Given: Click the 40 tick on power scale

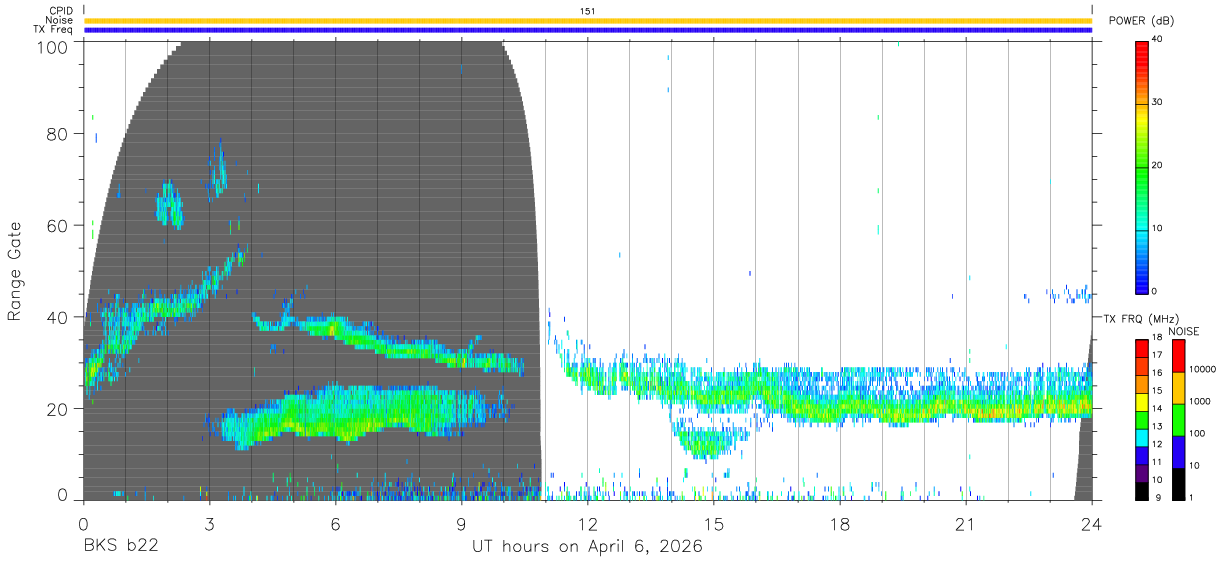Looking at the screenshot, I should pyautogui.click(x=1157, y=40).
